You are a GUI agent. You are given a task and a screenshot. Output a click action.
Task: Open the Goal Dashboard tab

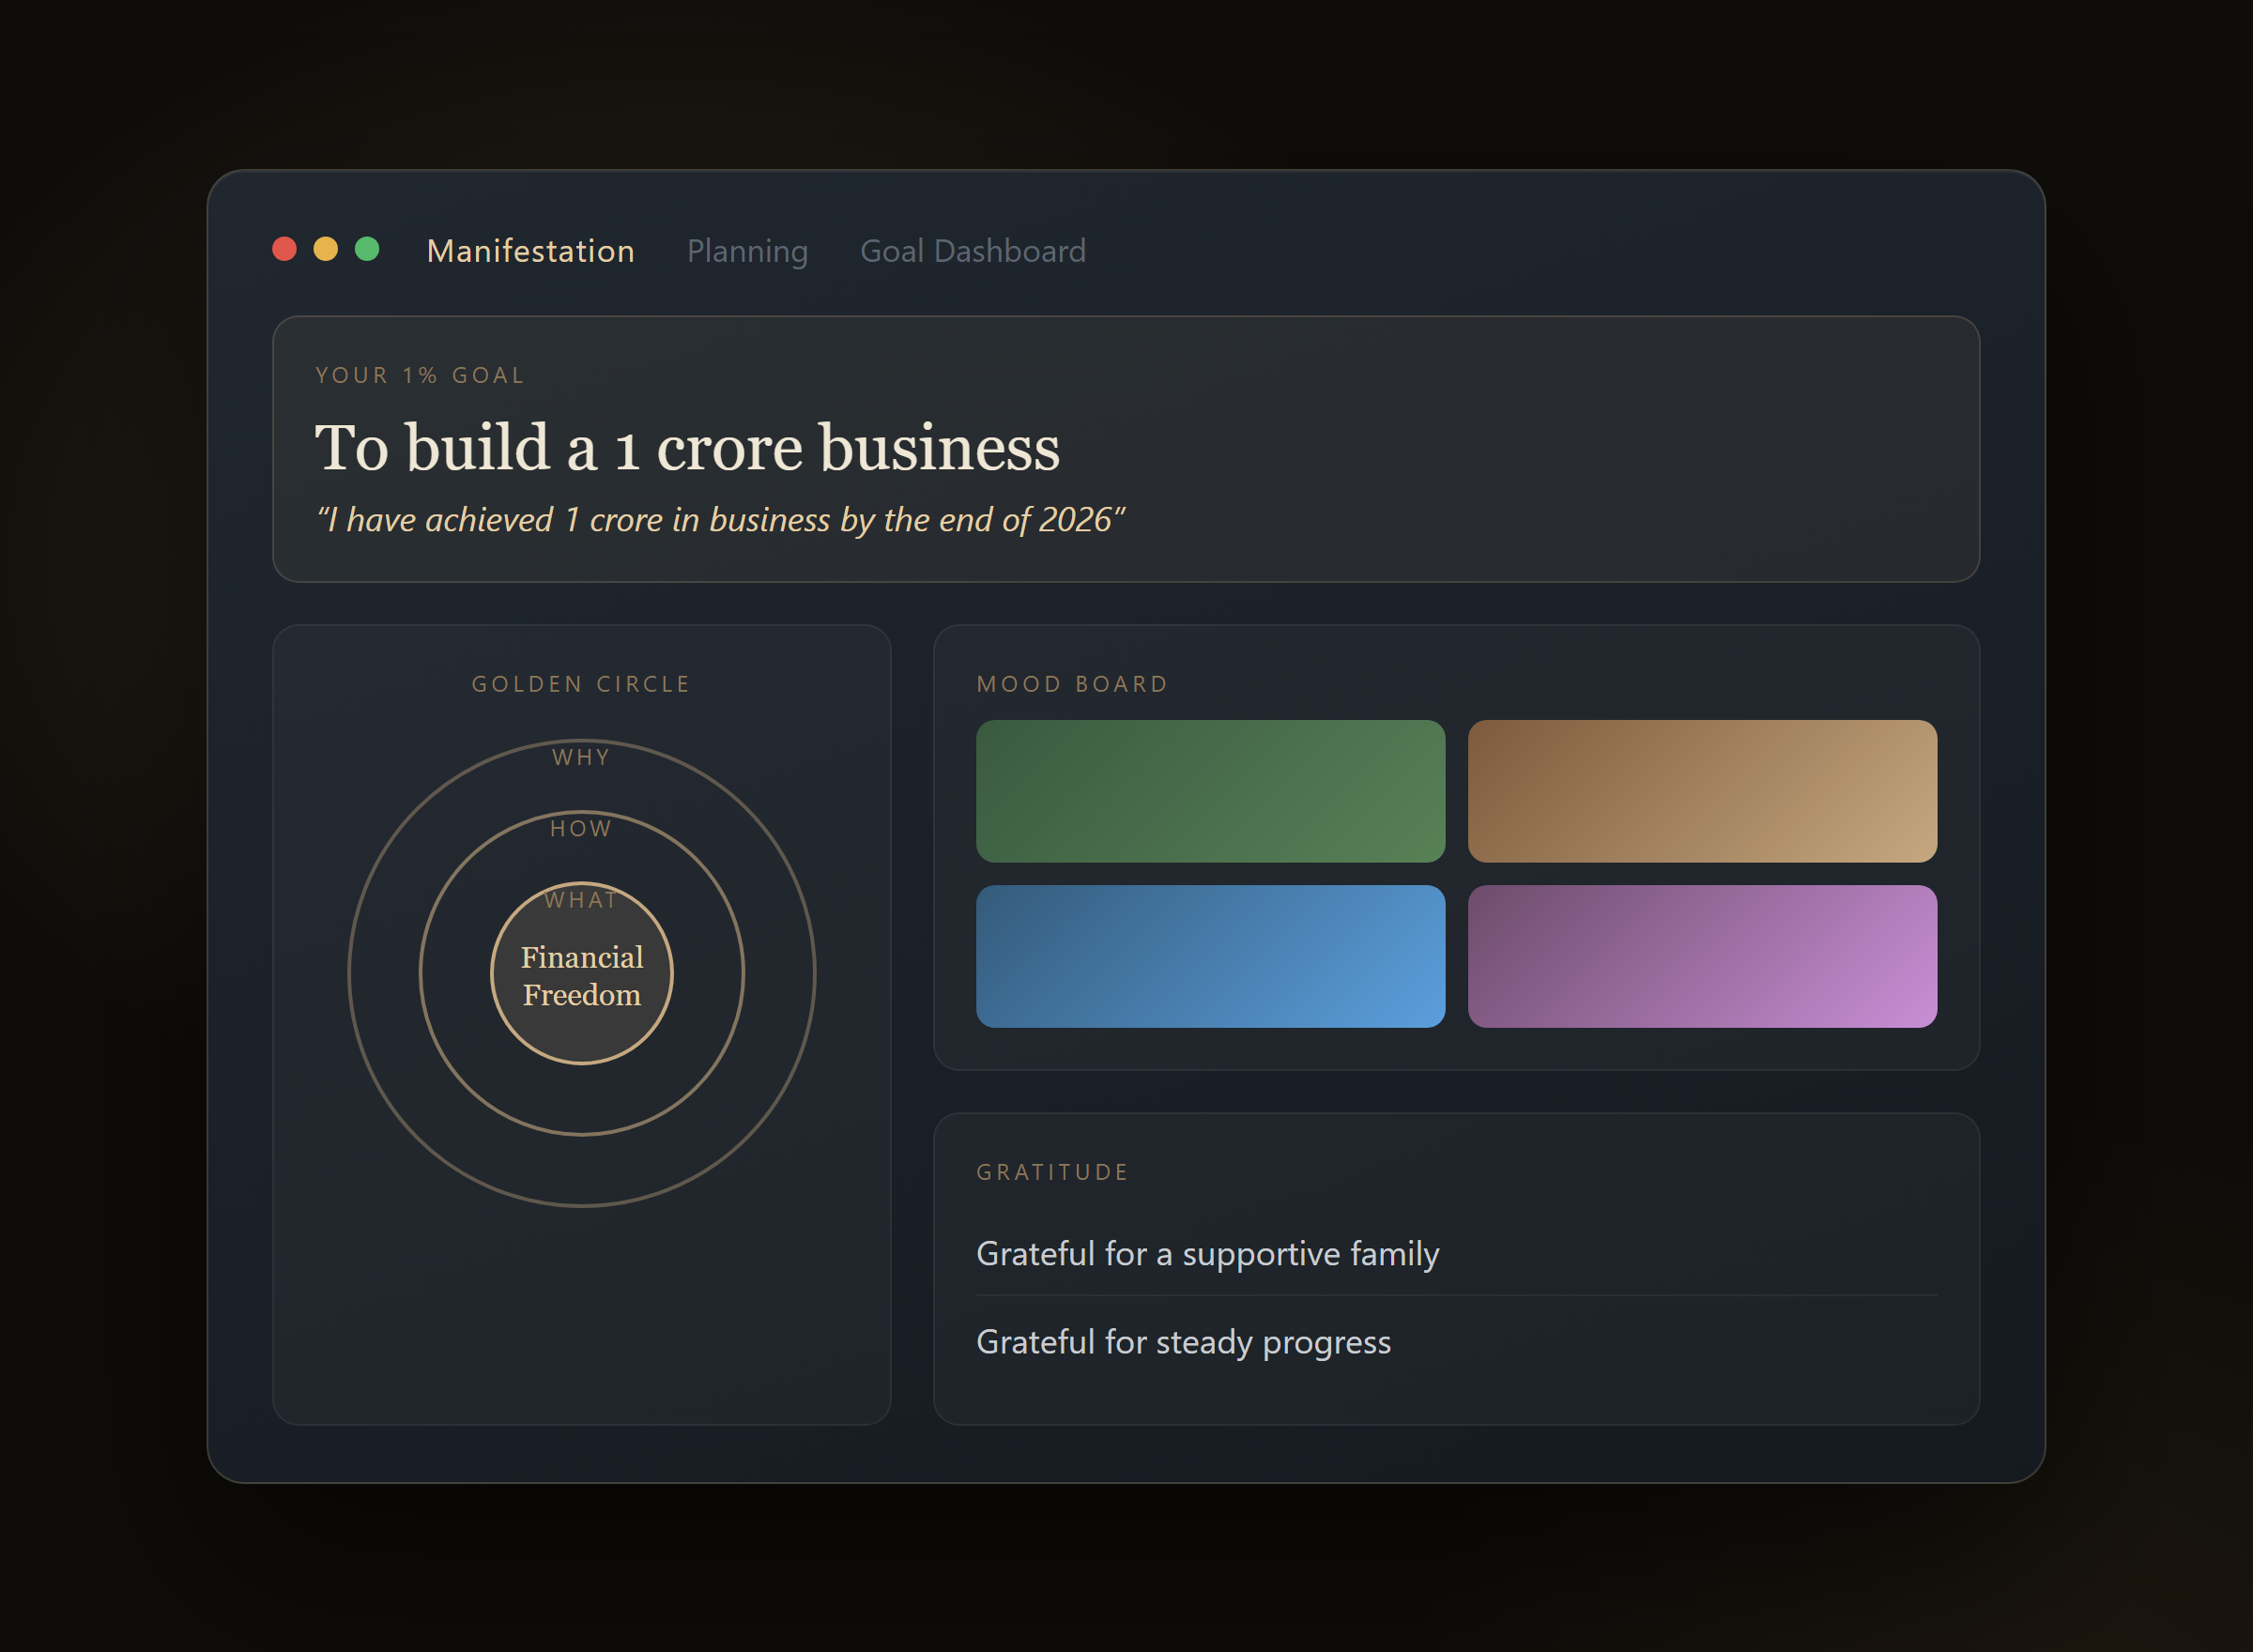(972, 250)
